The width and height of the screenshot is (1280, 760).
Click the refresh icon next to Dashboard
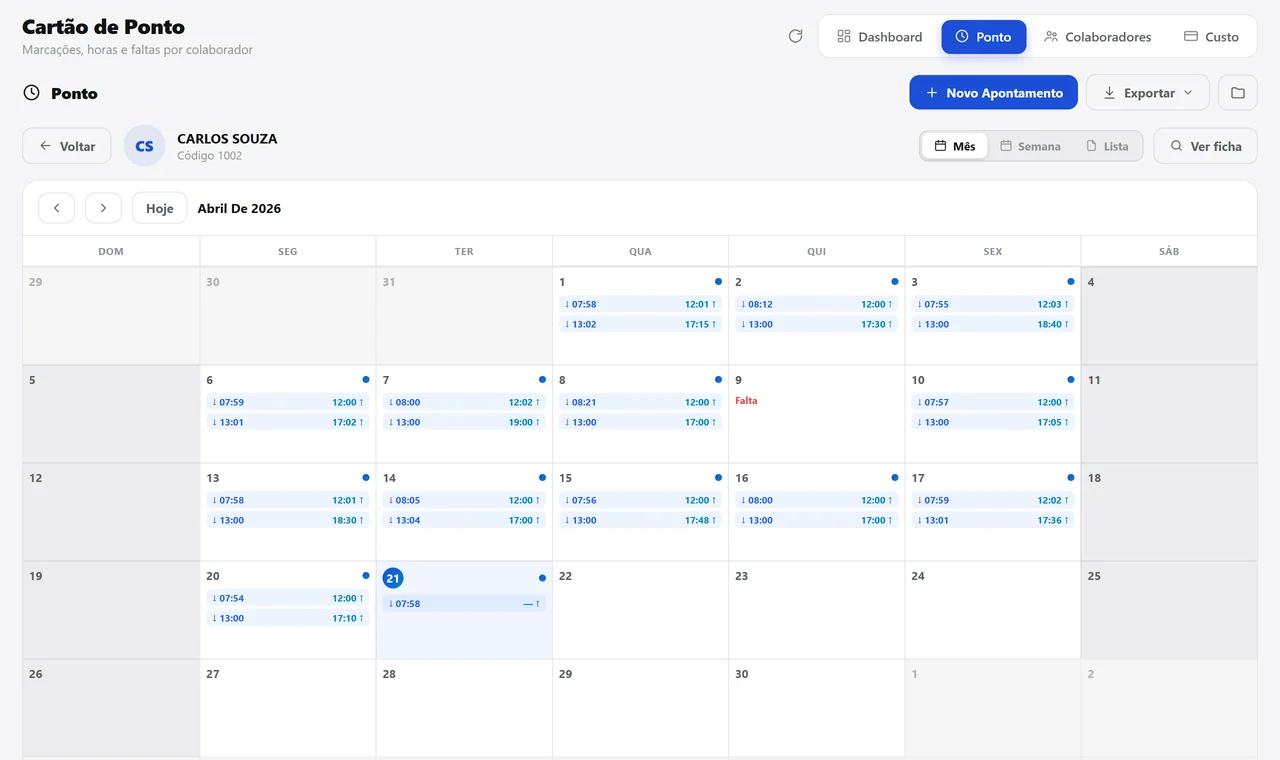tap(795, 36)
